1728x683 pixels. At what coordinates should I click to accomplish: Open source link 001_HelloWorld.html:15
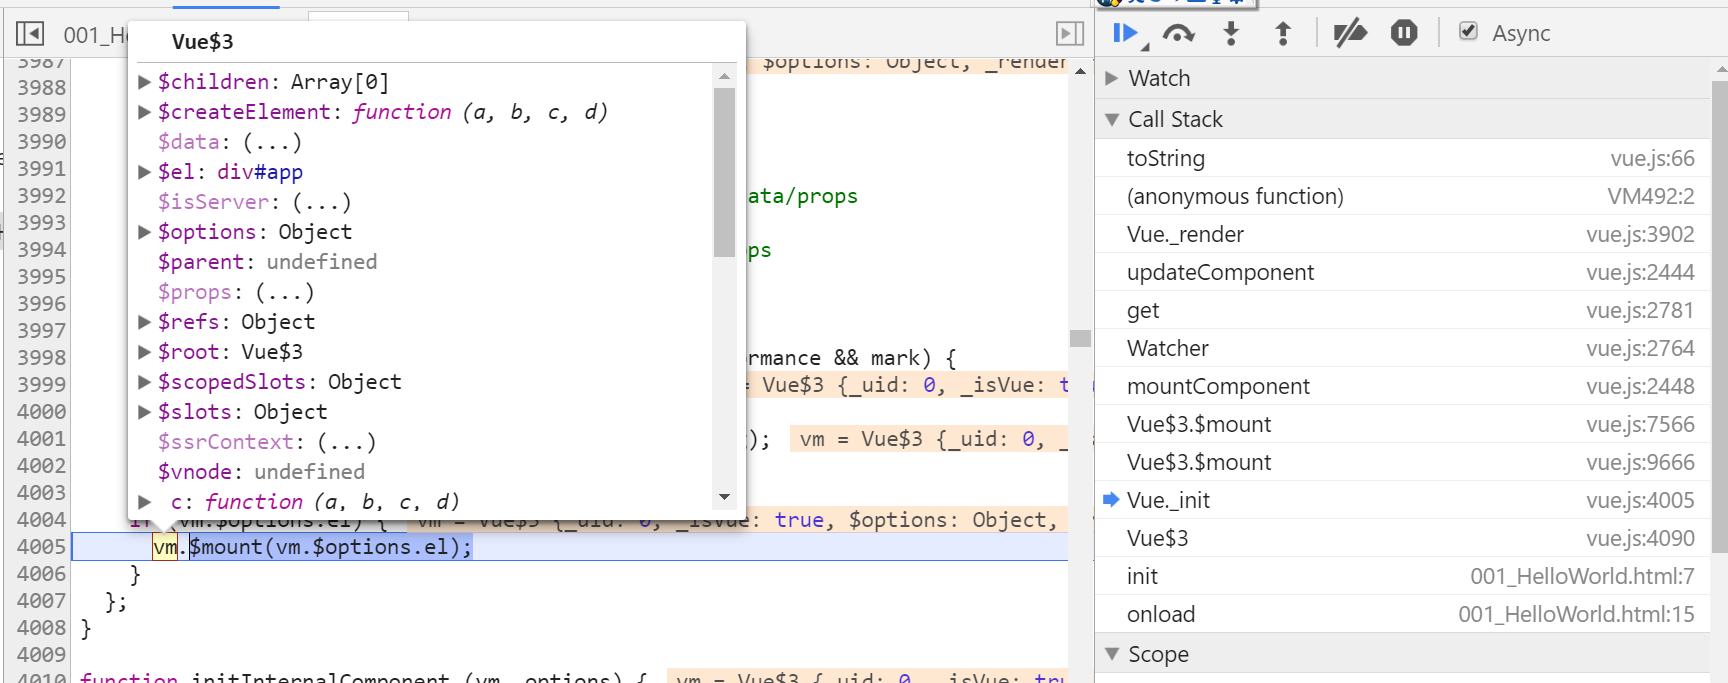coord(1576,614)
